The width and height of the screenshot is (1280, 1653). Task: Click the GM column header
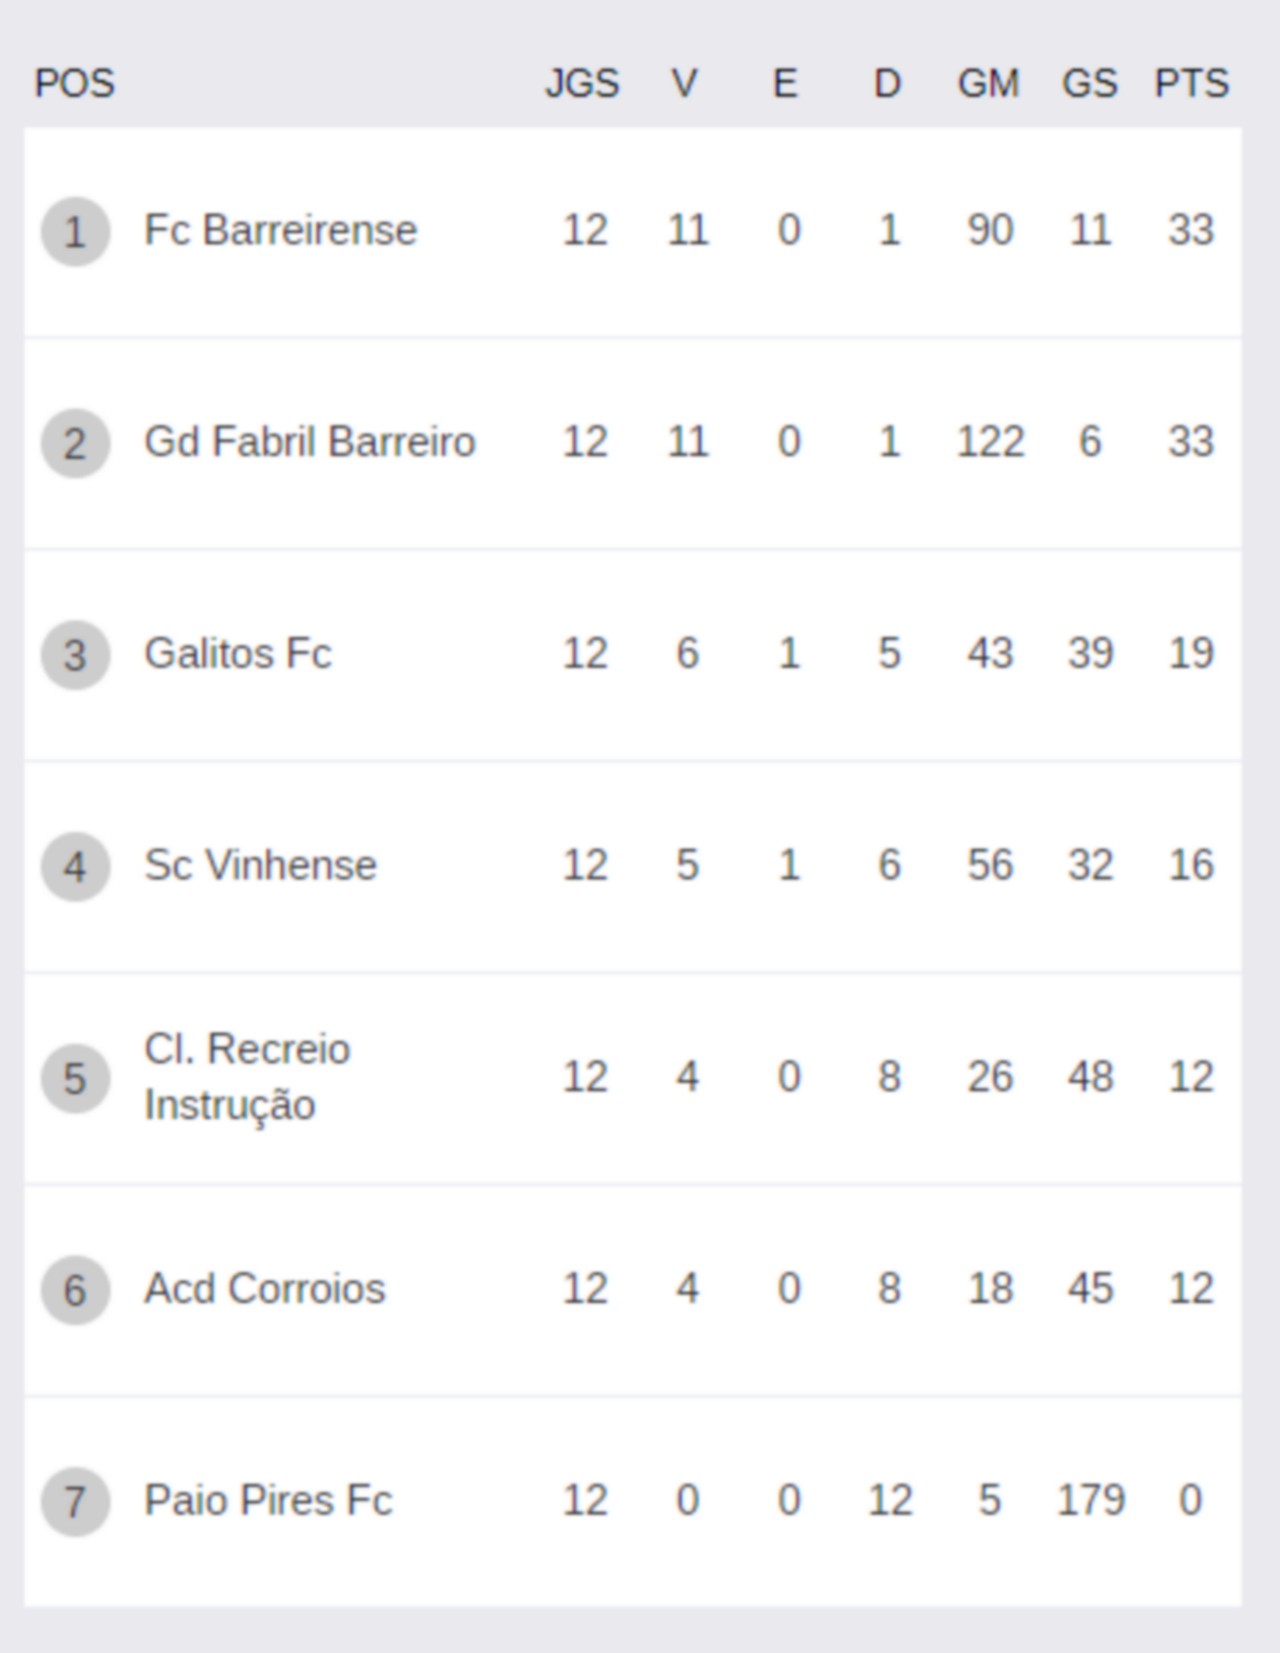988,83
